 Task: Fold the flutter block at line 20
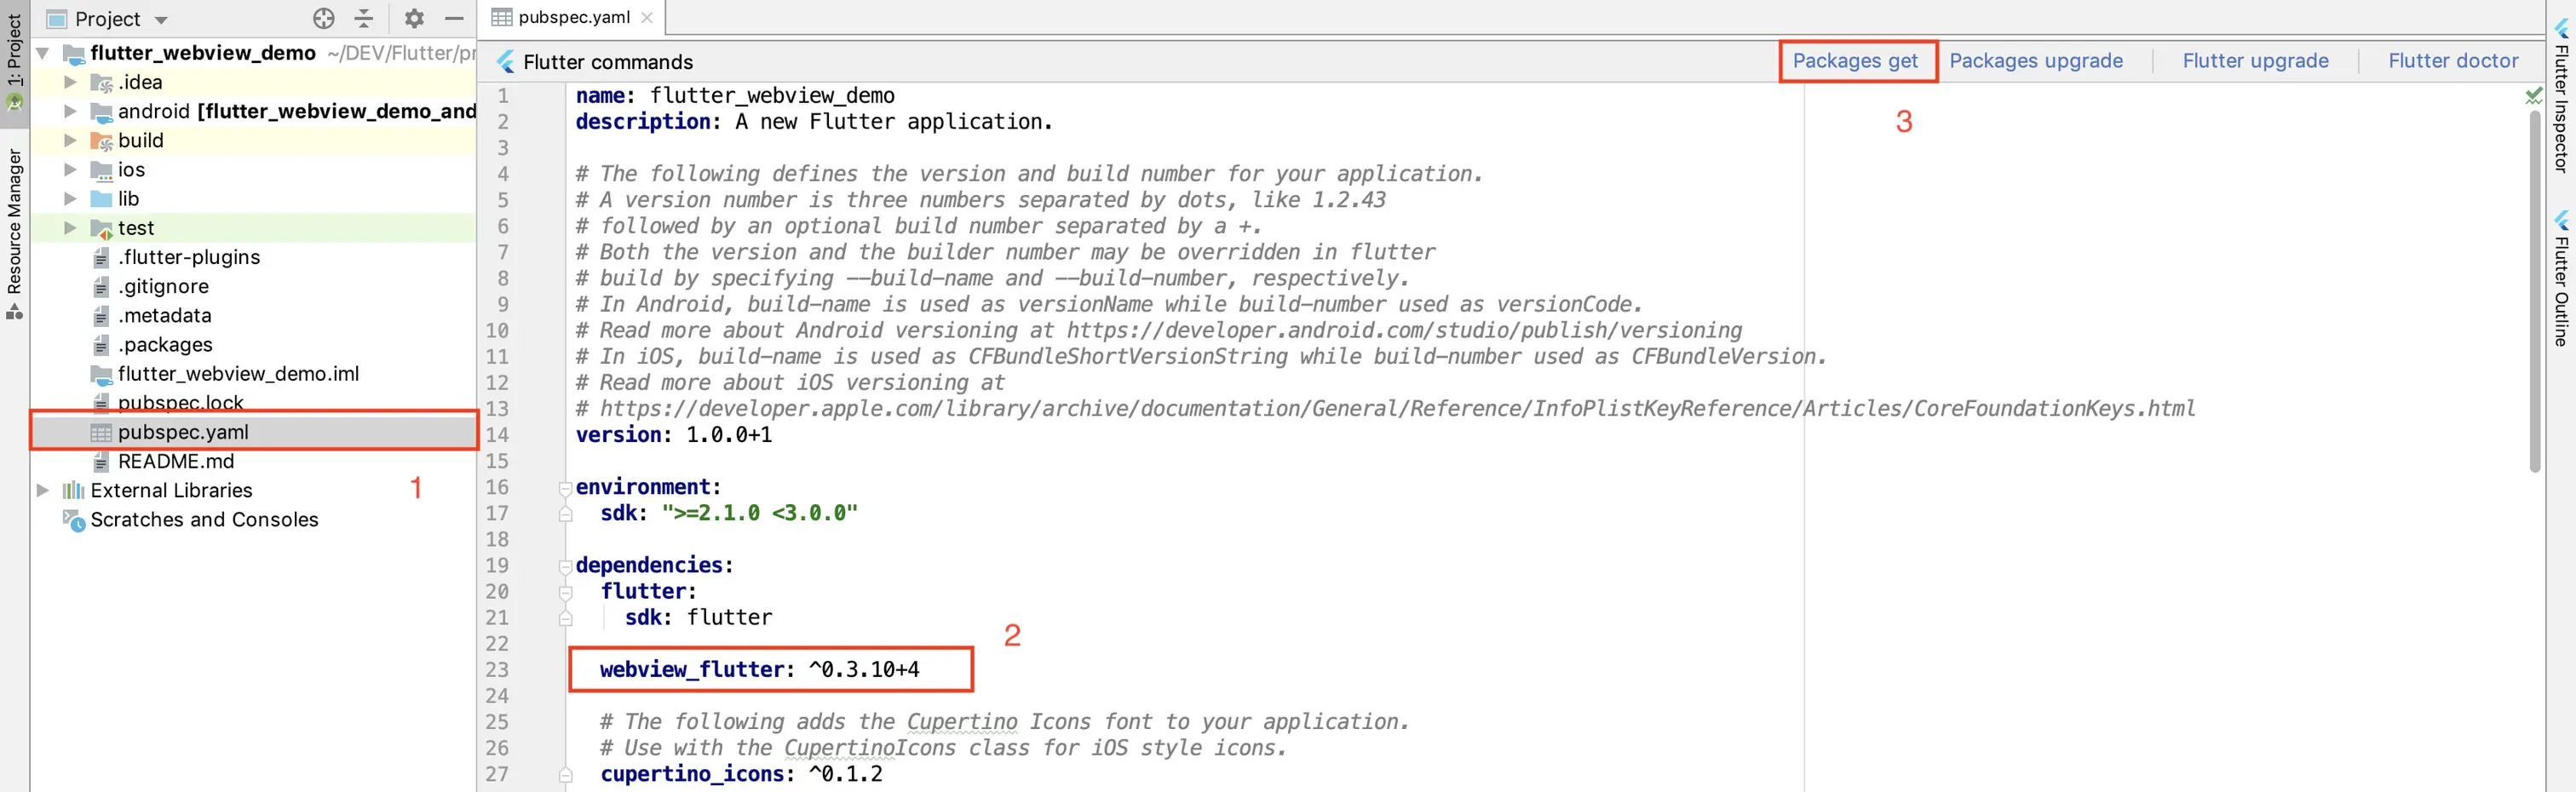tap(565, 592)
